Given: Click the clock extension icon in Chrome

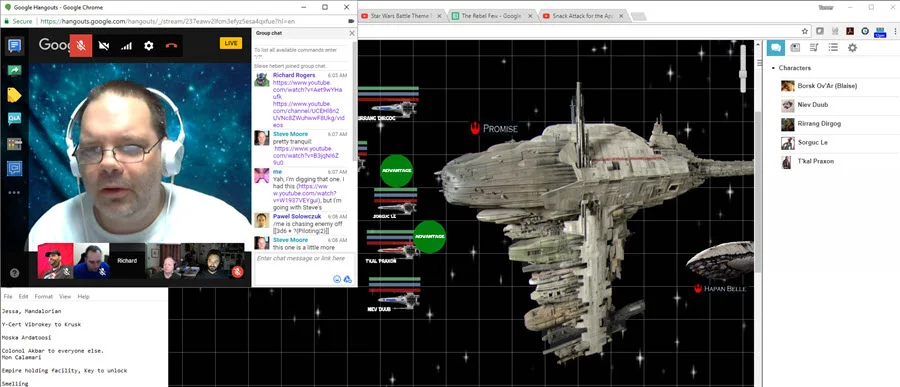Looking at the screenshot, I should pos(865,31).
